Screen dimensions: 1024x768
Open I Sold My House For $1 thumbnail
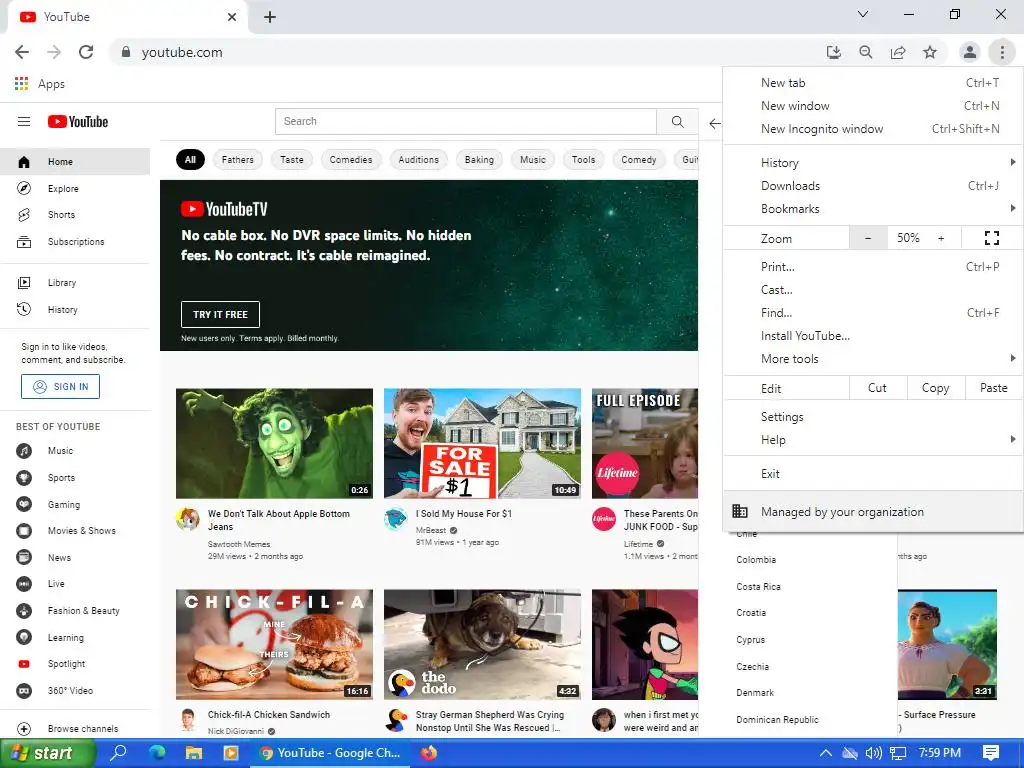[482, 443]
